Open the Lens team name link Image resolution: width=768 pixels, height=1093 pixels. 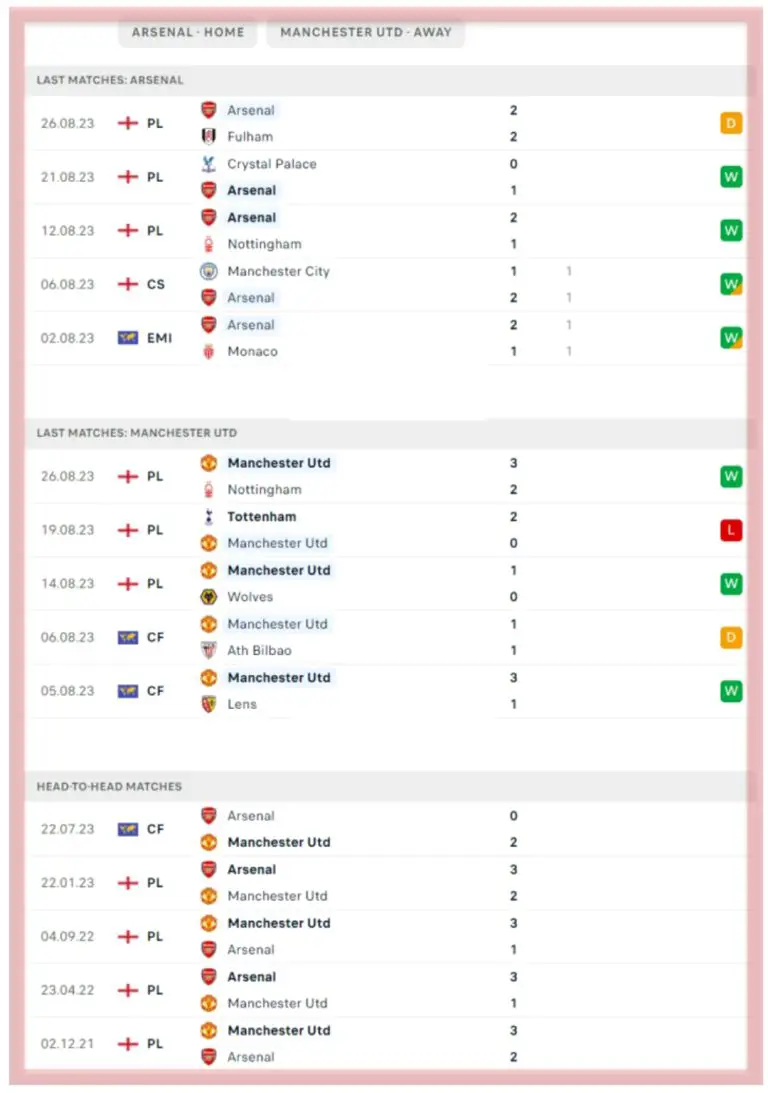tap(242, 704)
